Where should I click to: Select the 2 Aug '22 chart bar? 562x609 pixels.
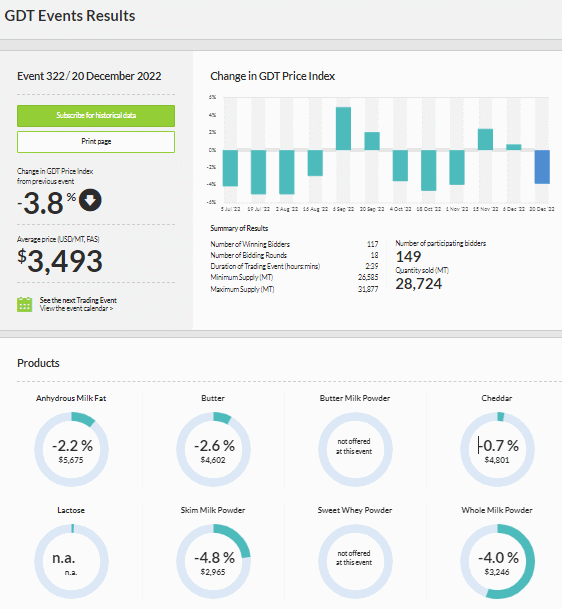(287, 172)
